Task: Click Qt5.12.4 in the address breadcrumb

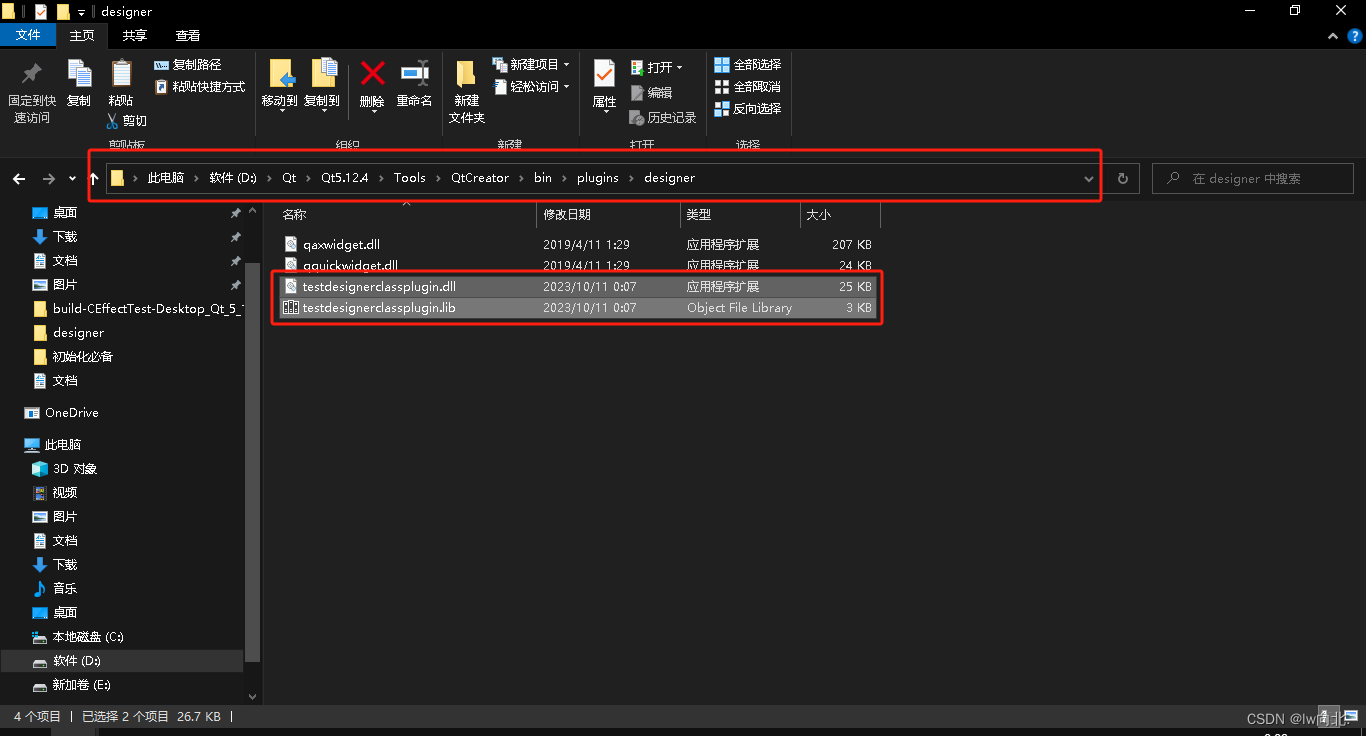Action: pyautogui.click(x=345, y=178)
